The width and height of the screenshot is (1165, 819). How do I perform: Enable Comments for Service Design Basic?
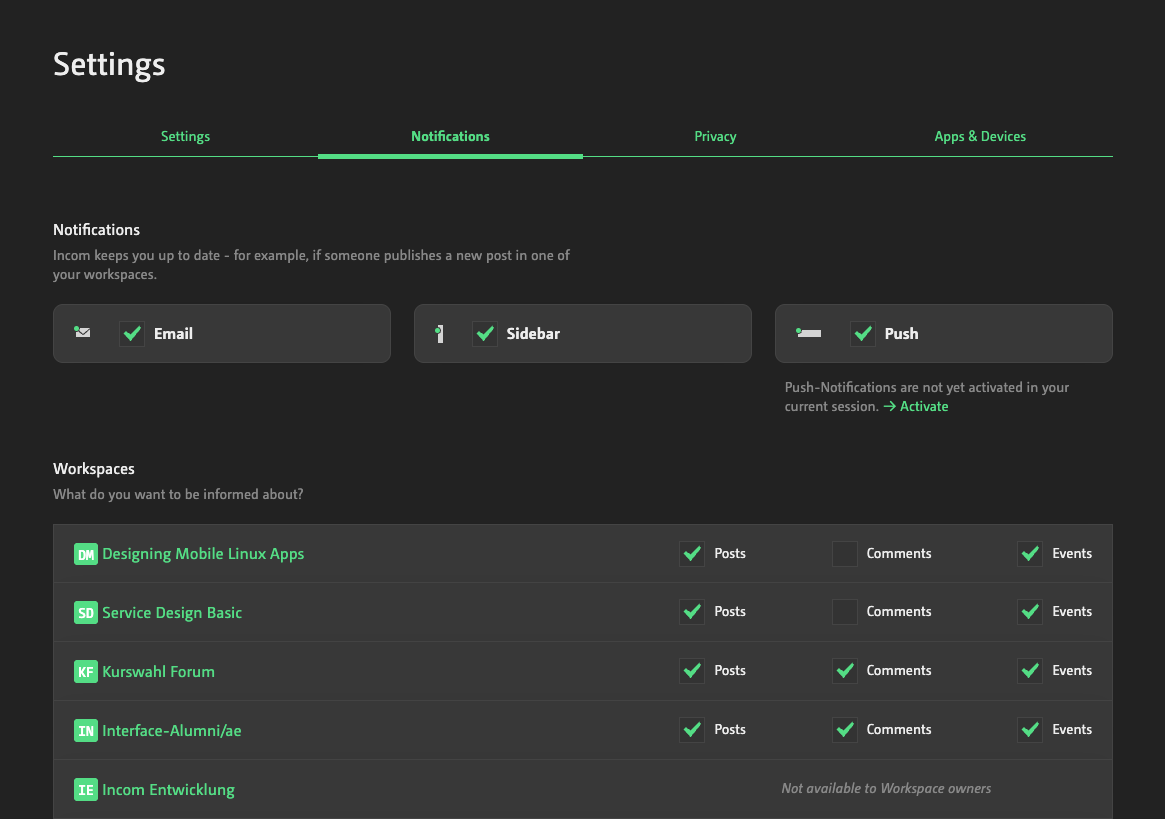(x=845, y=612)
